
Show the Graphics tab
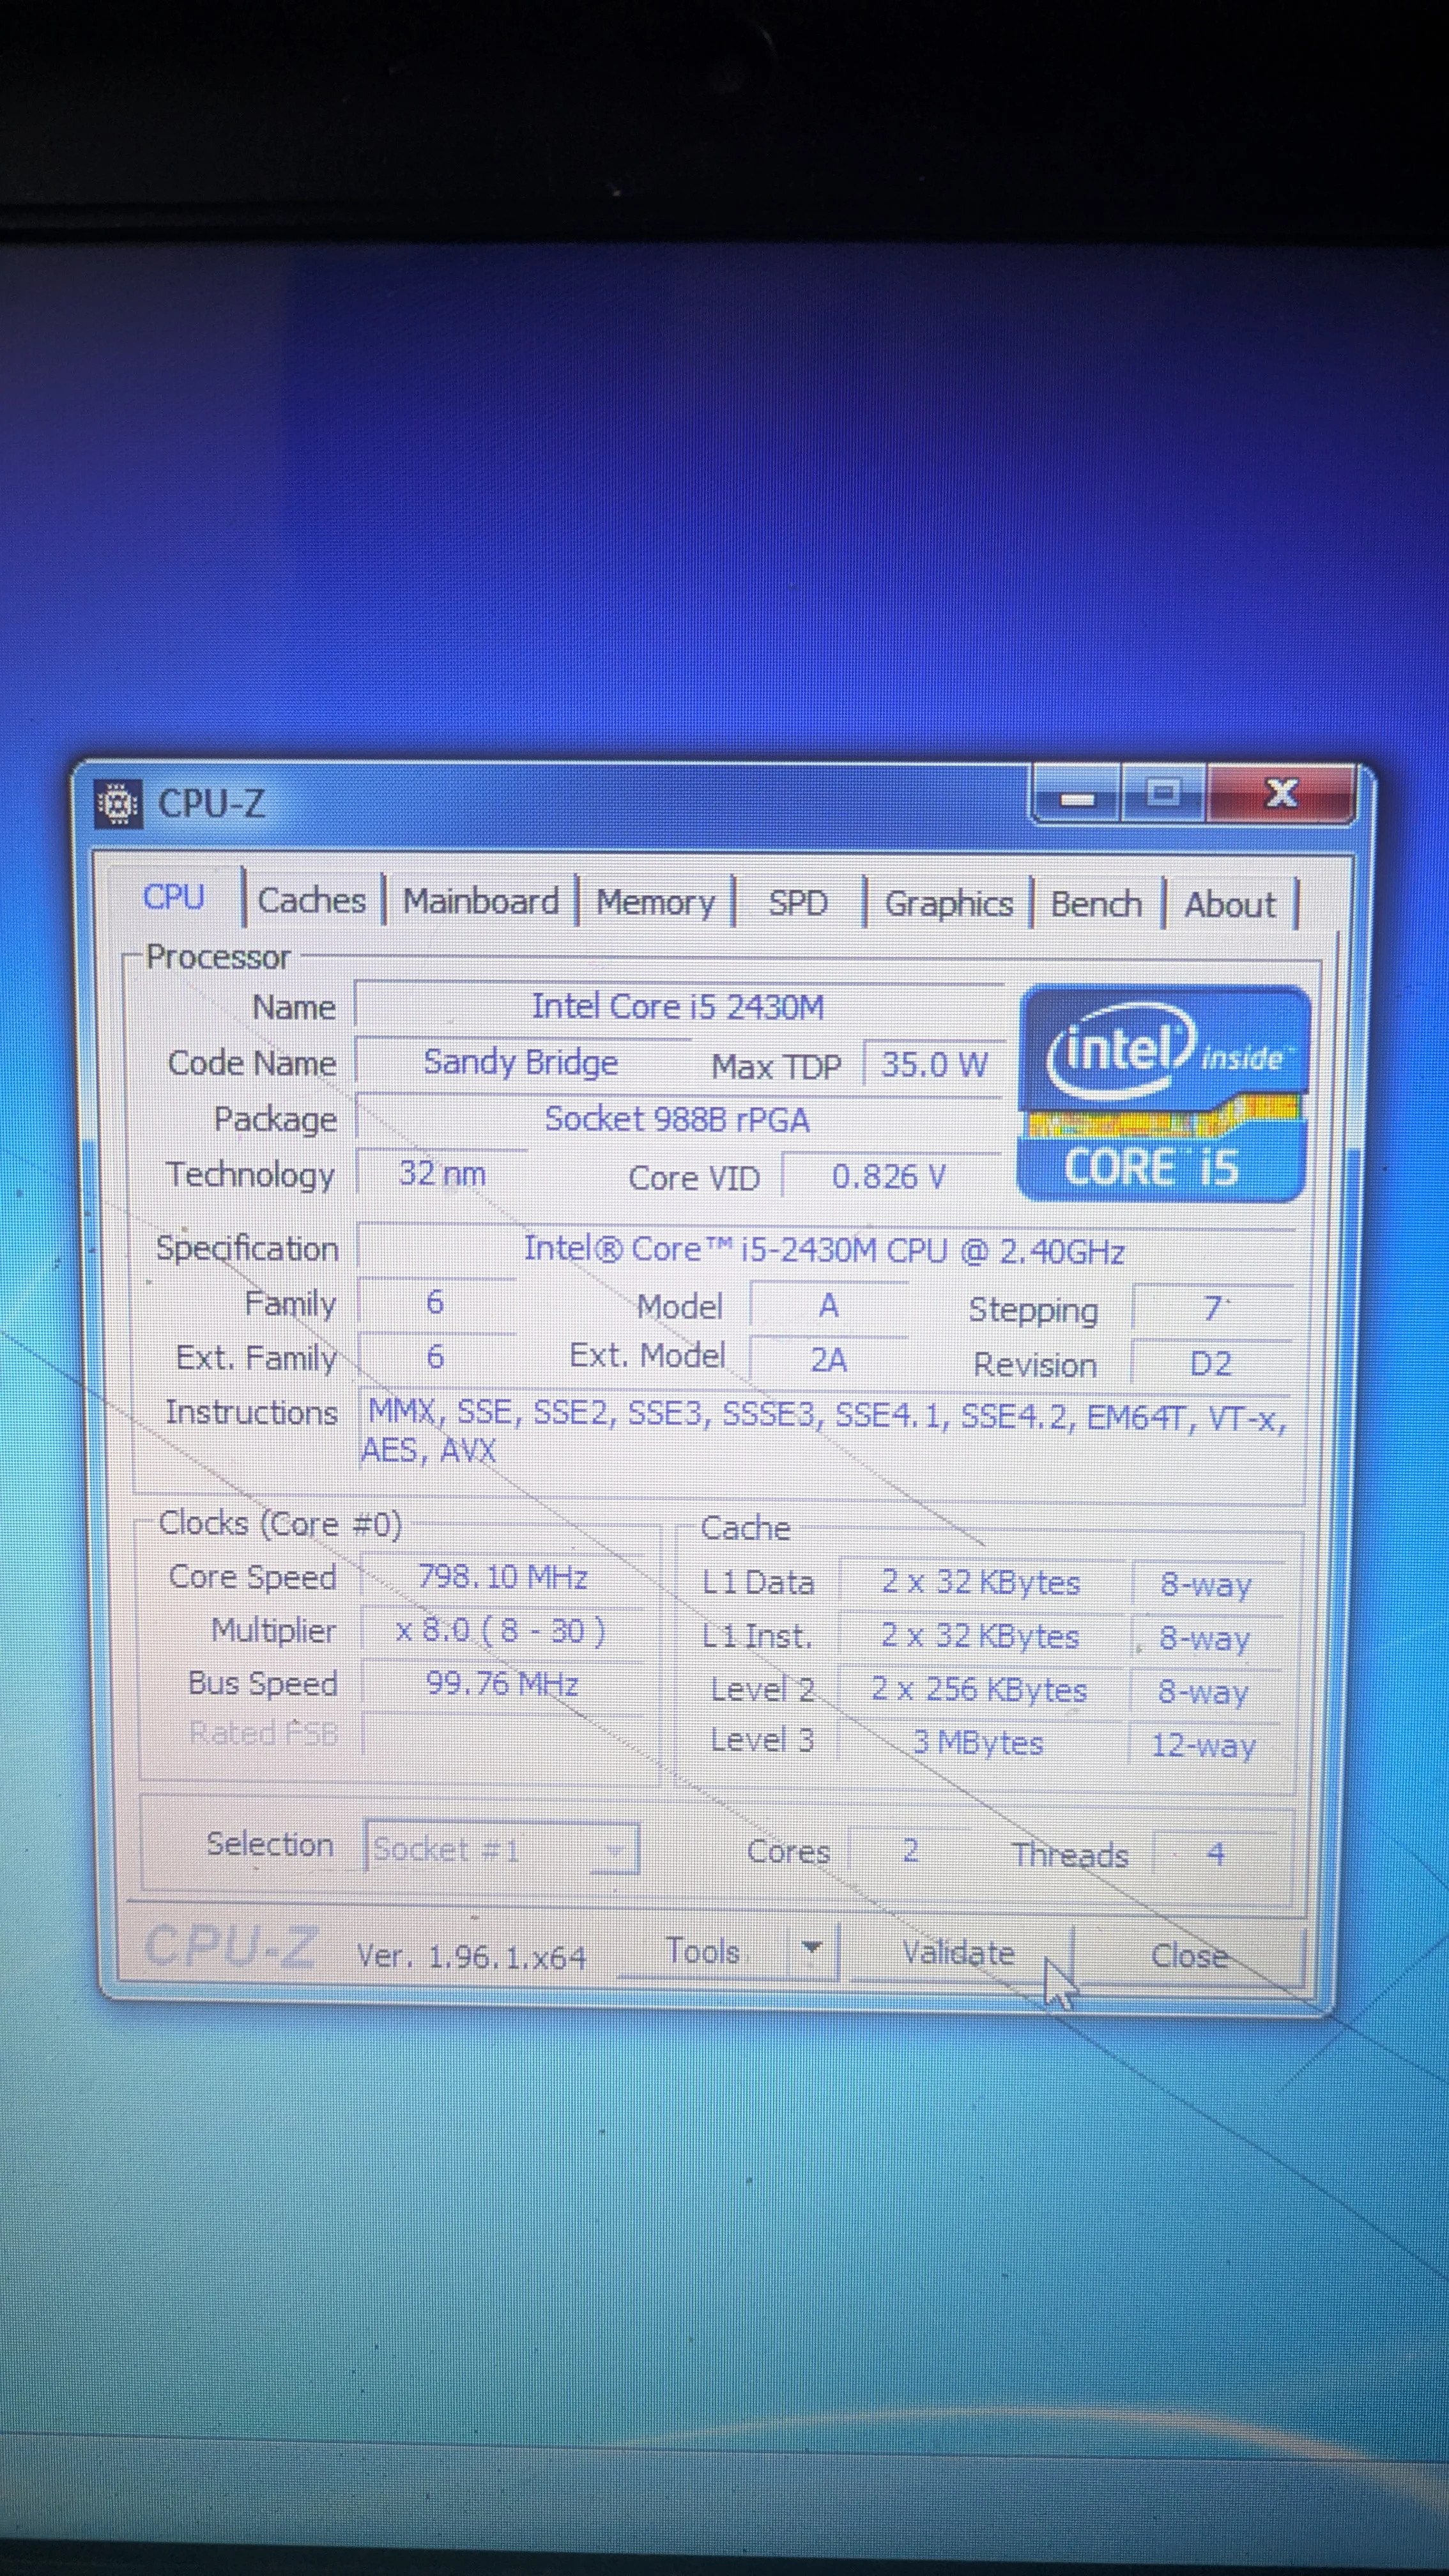[949, 904]
